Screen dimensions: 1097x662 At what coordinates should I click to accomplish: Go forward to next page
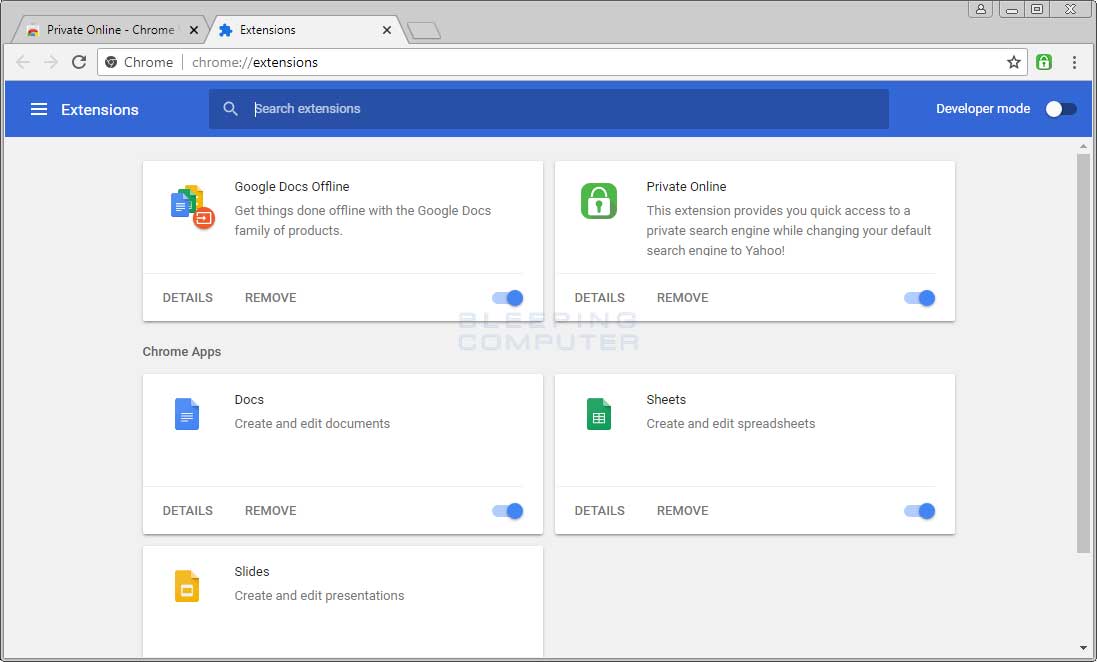tap(51, 62)
